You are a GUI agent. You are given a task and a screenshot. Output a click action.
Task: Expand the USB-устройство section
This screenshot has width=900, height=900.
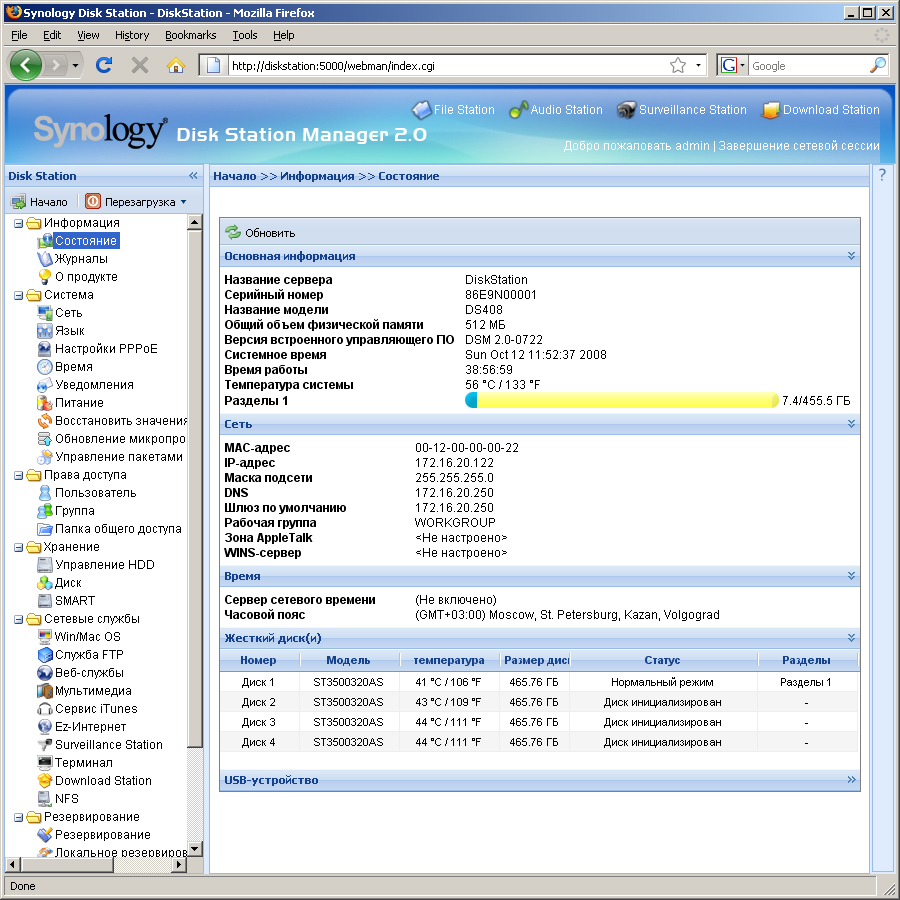pos(851,779)
